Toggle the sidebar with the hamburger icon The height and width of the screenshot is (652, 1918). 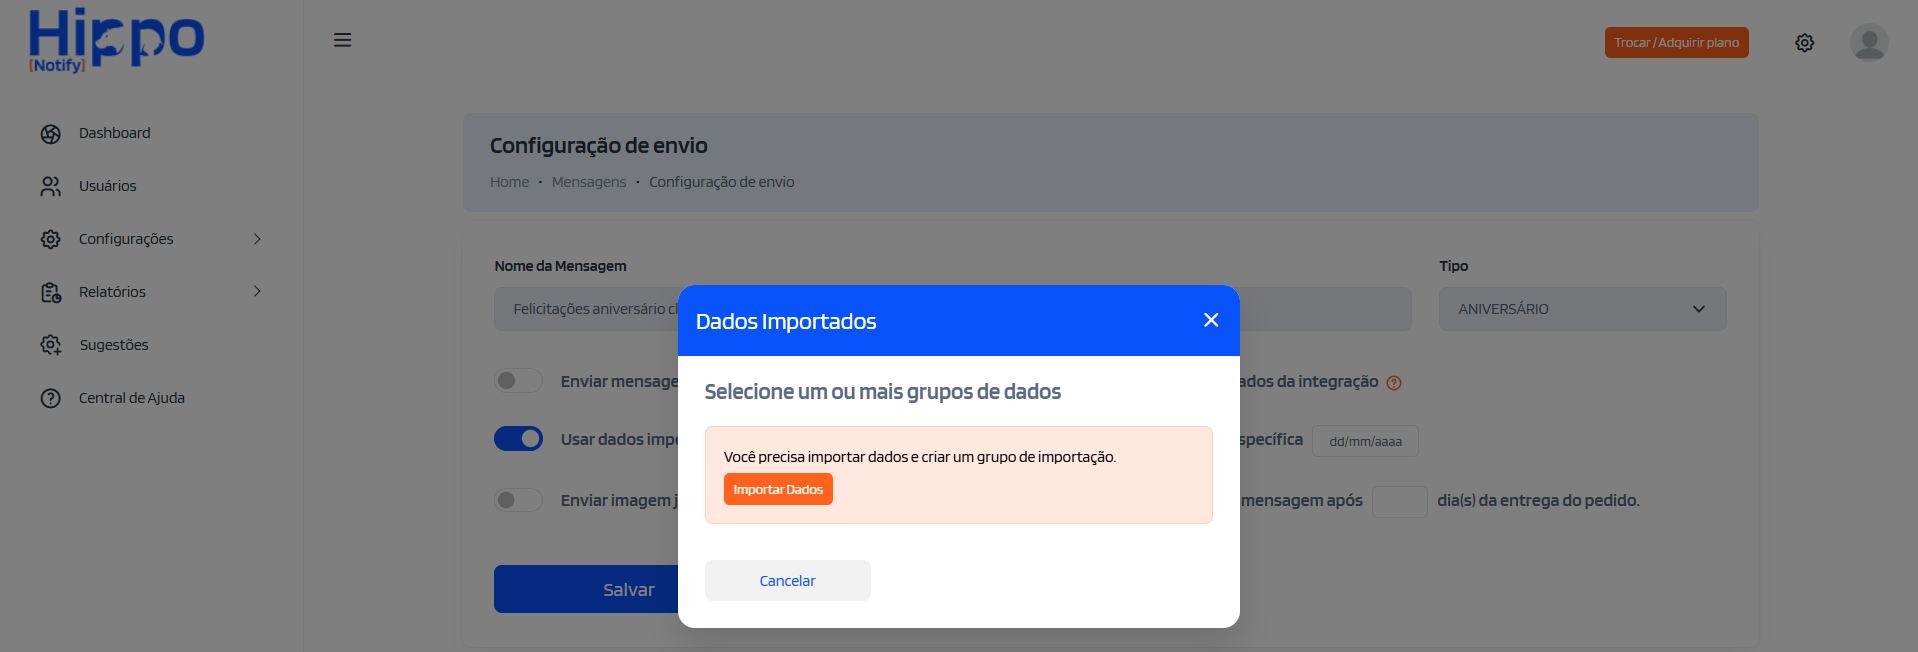pyautogui.click(x=342, y=39)
